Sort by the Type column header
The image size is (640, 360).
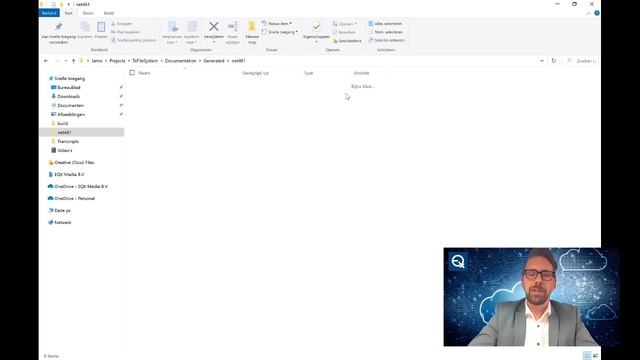click(308, 73)
